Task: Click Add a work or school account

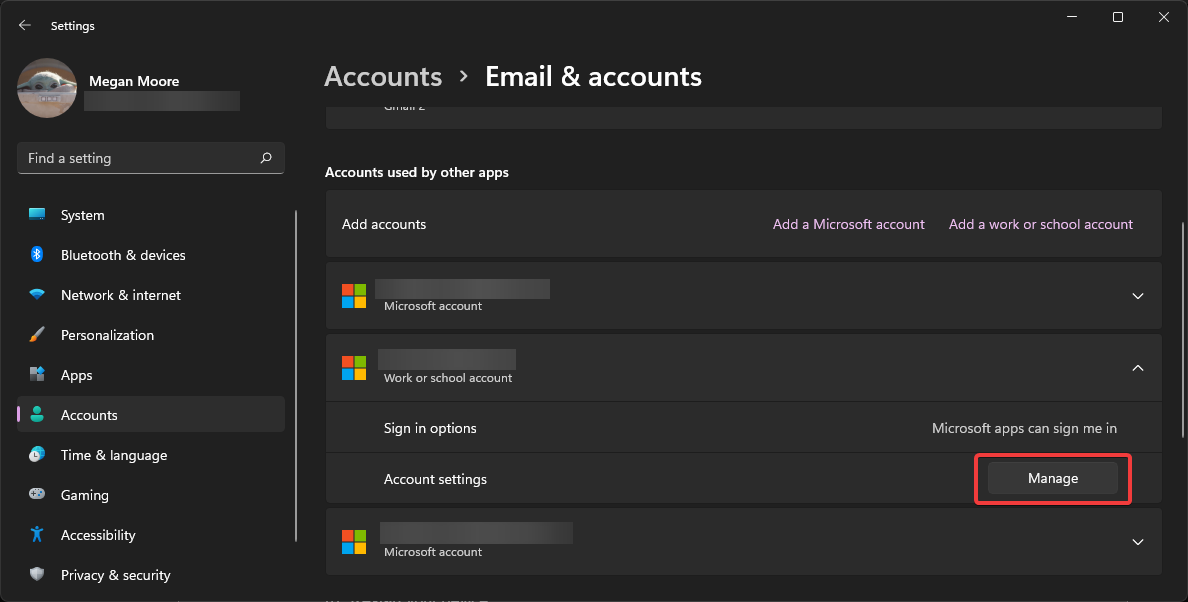Action: (x=1040, y=223)
